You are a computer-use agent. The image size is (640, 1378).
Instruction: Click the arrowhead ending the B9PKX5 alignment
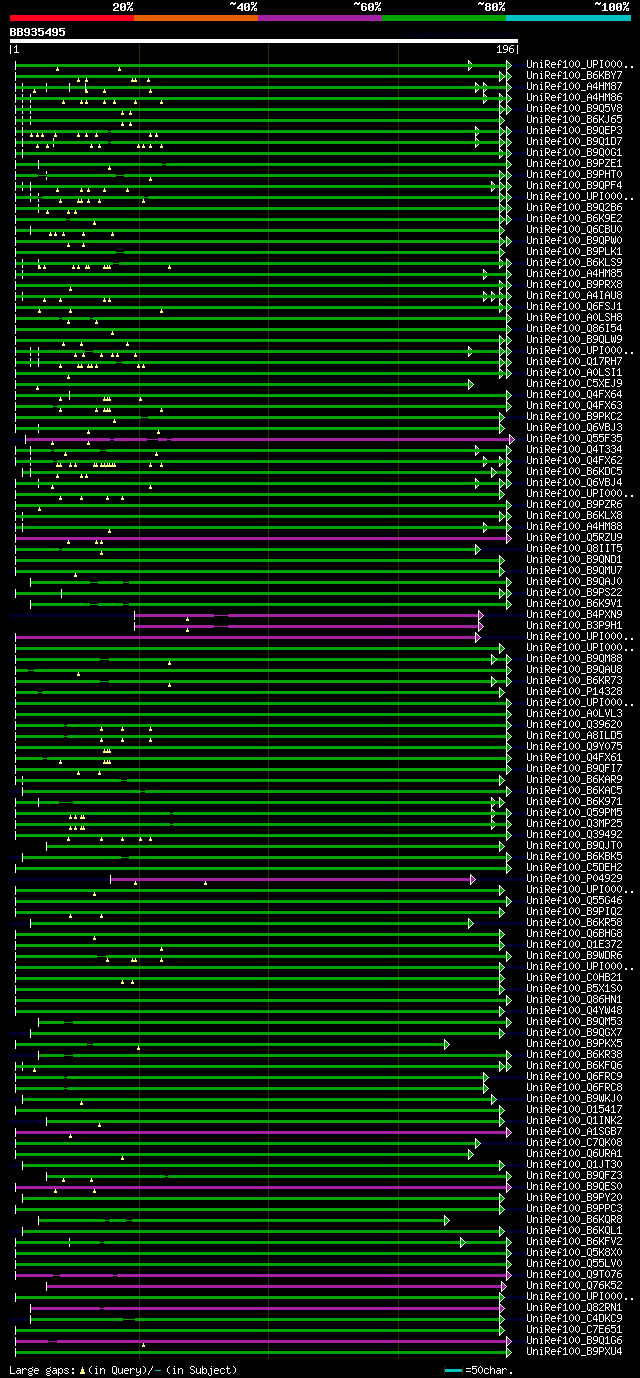click(447, 1044)
